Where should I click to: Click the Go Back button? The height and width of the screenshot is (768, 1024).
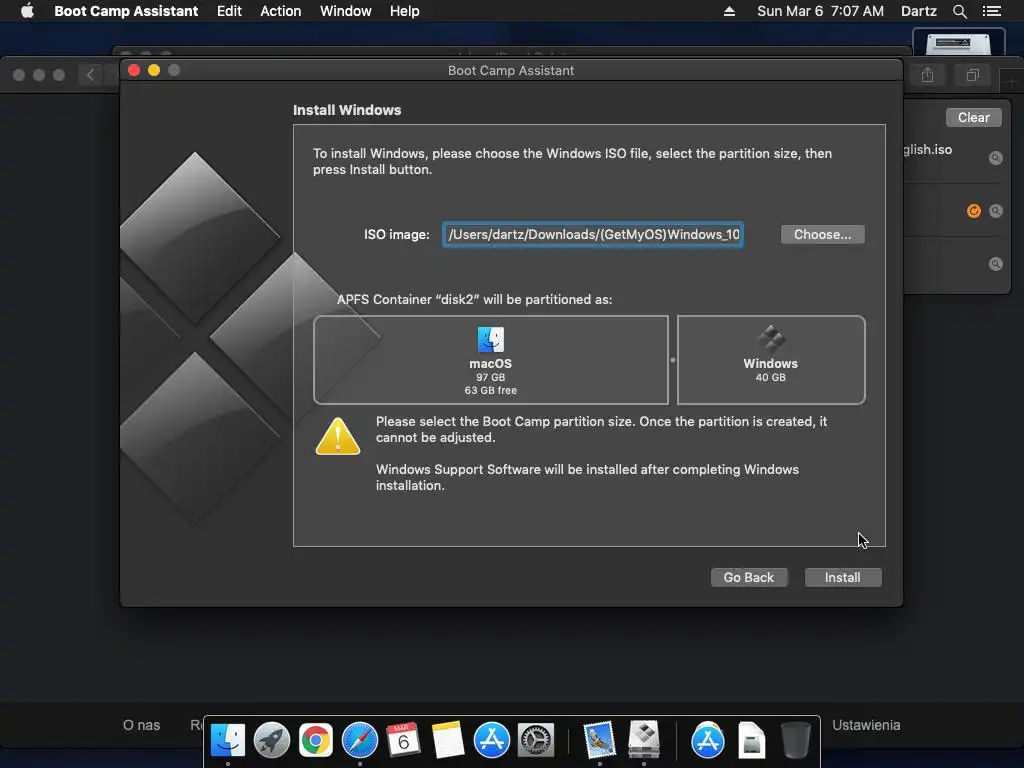point(748,577)
